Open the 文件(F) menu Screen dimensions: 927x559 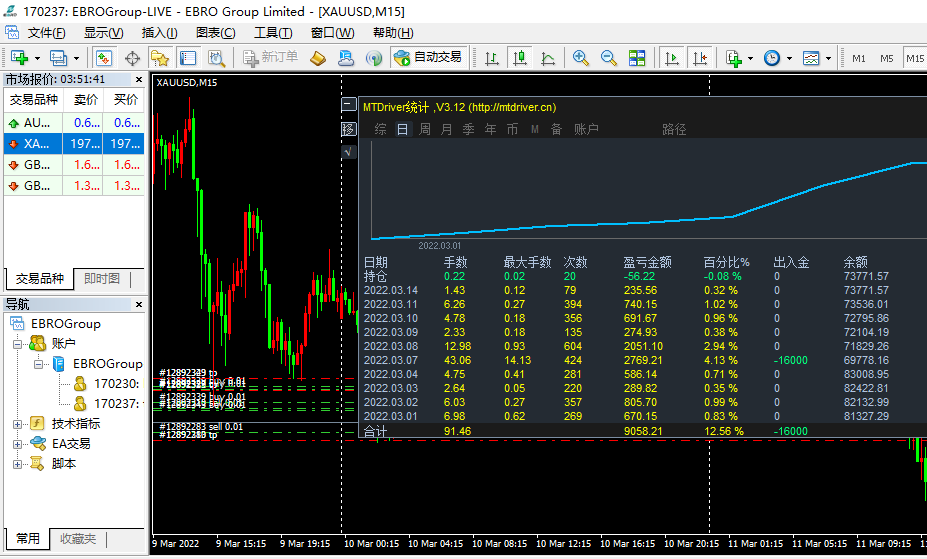47,32
